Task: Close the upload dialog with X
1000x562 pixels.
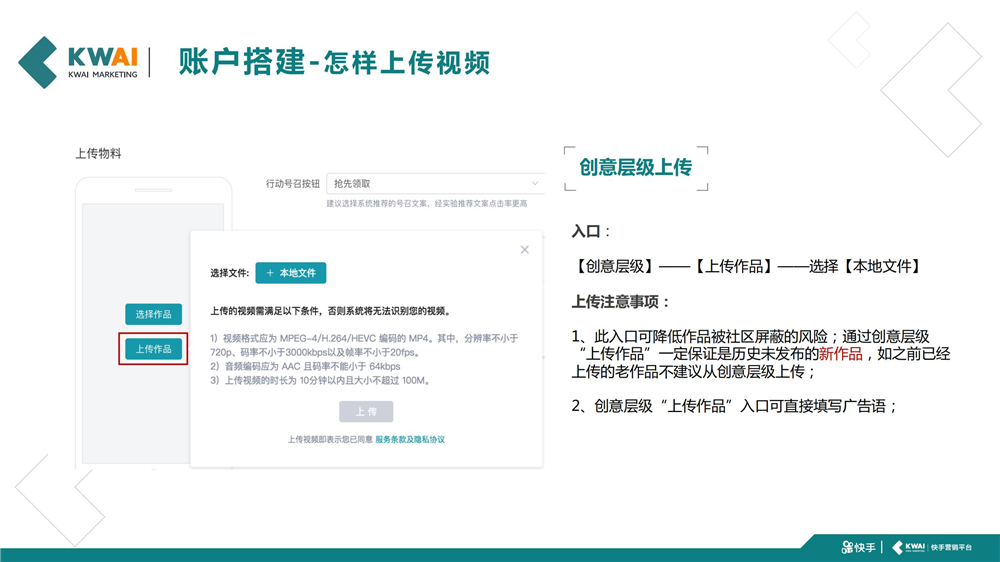Action: [x=525, y=249]
